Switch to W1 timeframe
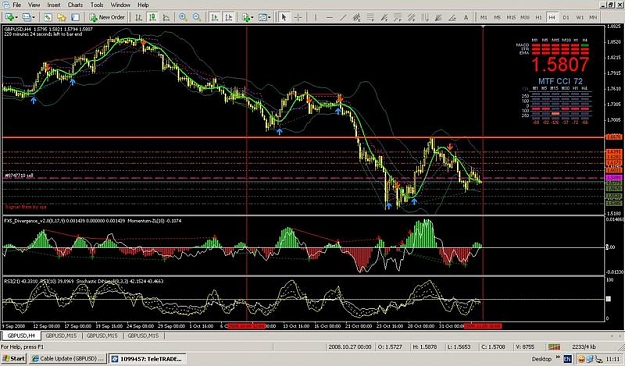Image resolution: width=625 pixels, height=366 pixels. 580,17
